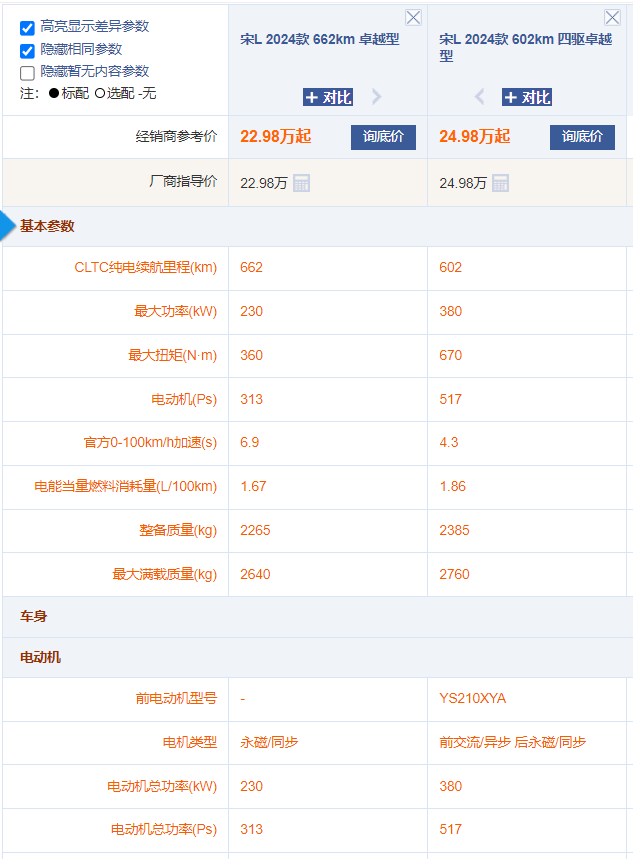
Task: Click range value 602
Action: tap(450, 267)
